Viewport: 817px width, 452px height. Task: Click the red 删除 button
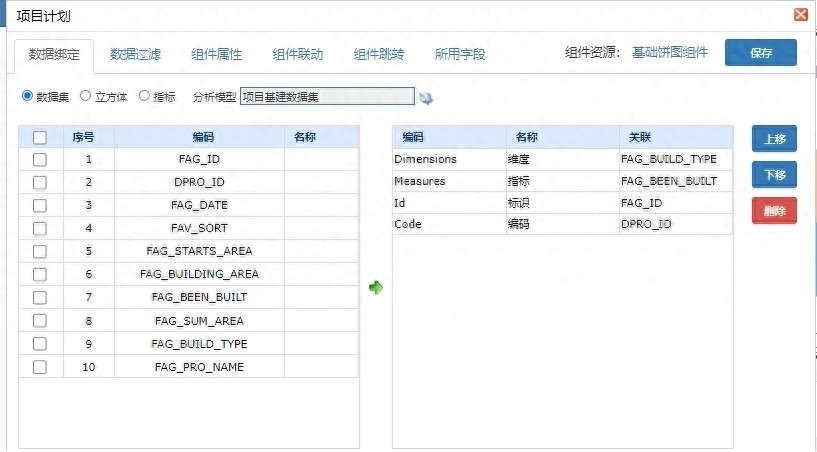tap(774, 211)
